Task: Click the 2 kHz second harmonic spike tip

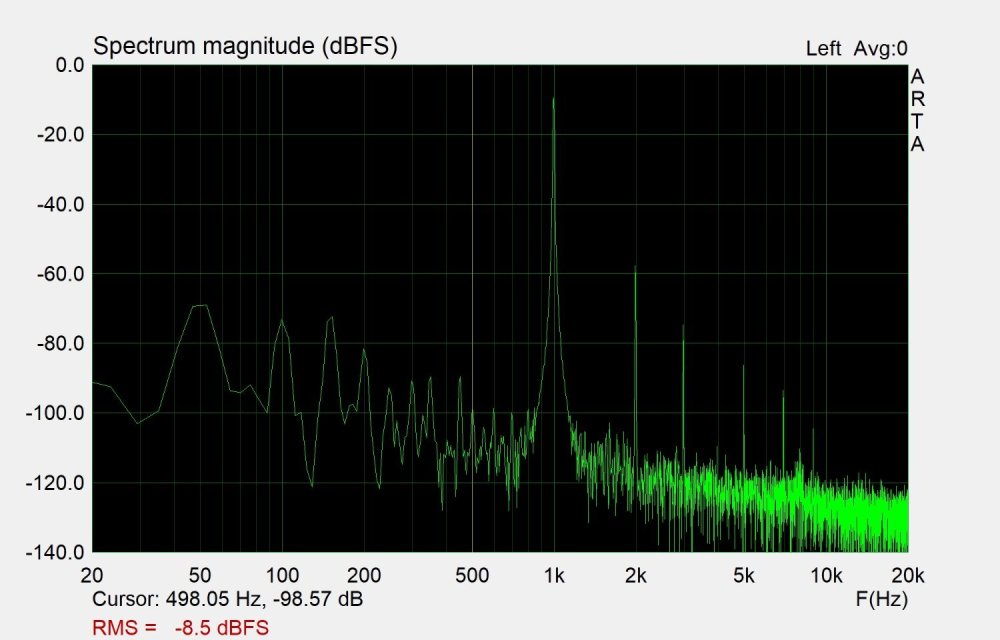Action: [x=635, y=267]
